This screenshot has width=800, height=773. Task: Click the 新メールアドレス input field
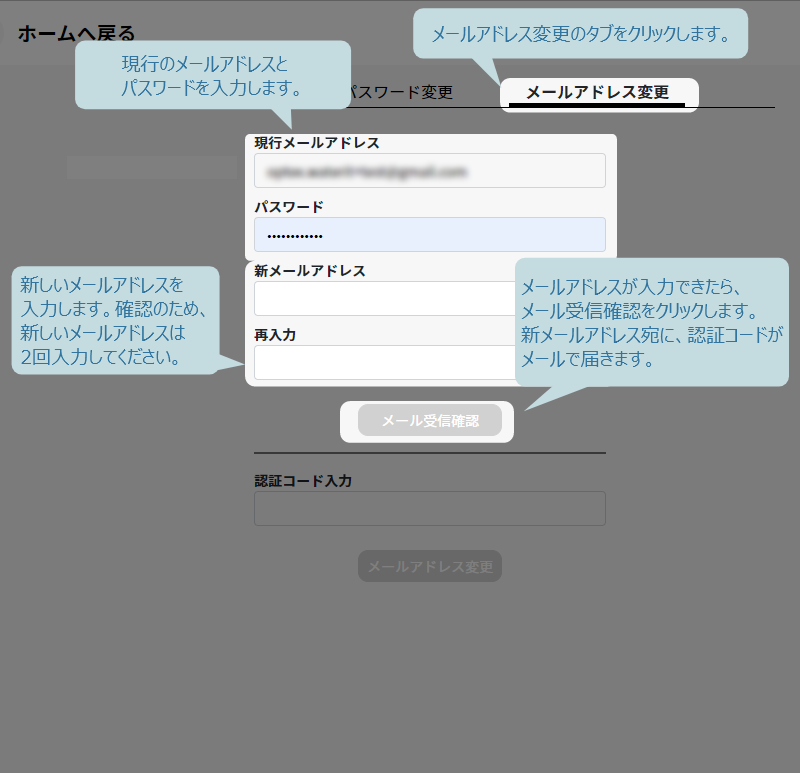[385, 298]
